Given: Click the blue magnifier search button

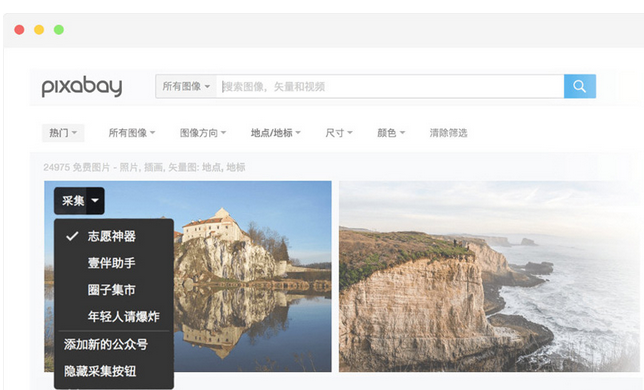Looking at the screenshot, I should pos(580,86).
